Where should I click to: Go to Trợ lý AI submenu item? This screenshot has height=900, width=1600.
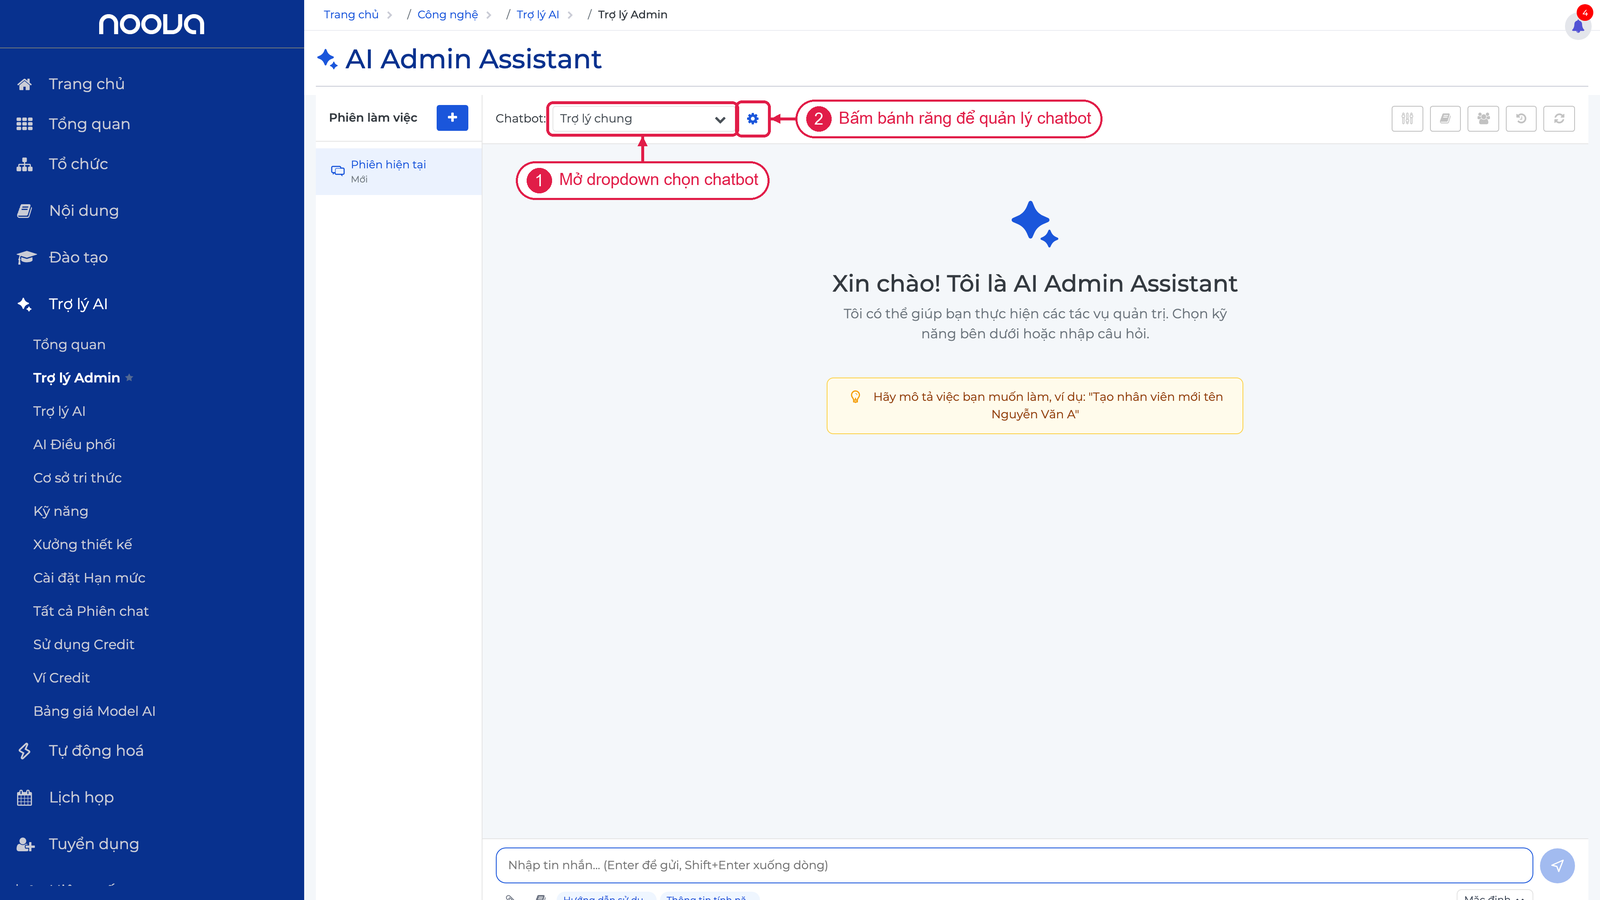[x=59, y=411]
